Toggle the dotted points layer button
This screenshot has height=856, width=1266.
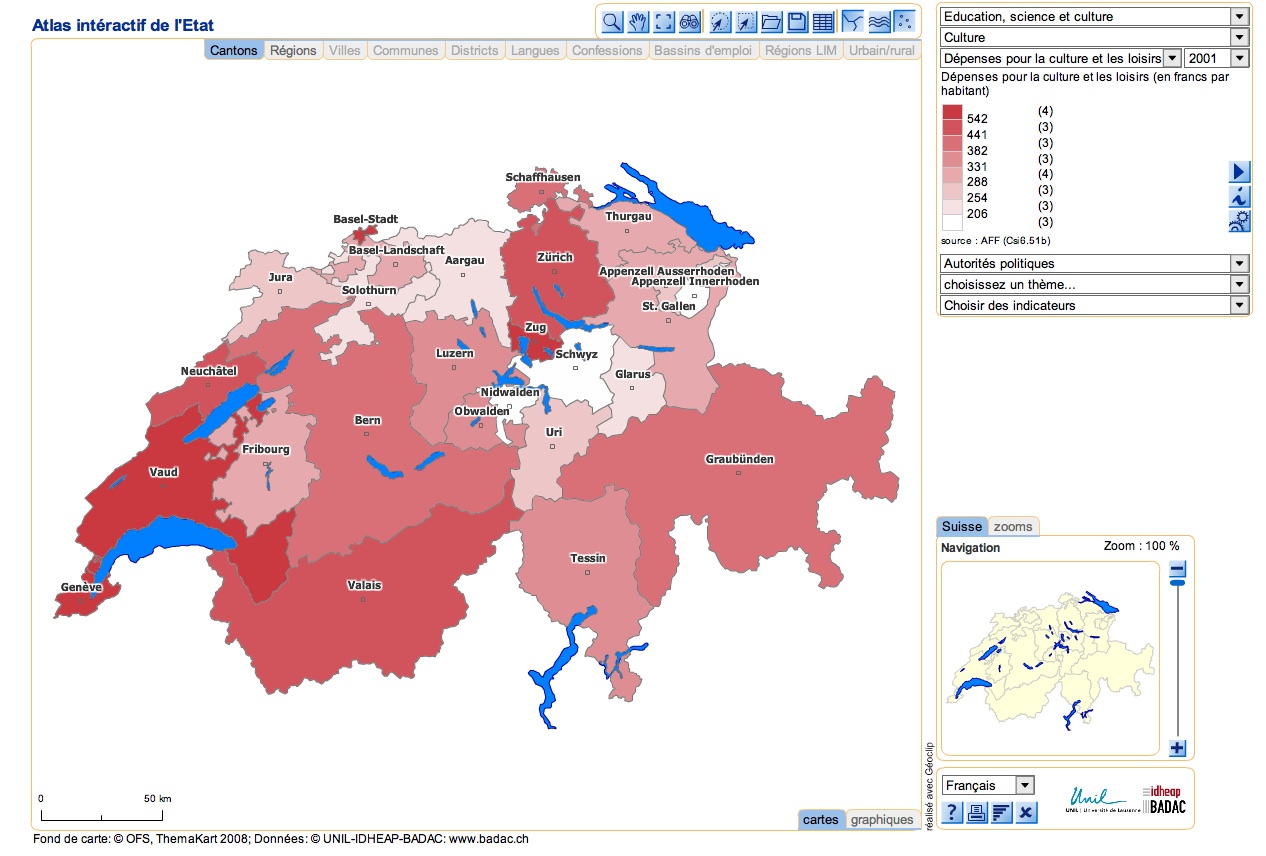[x=904, y=22]
